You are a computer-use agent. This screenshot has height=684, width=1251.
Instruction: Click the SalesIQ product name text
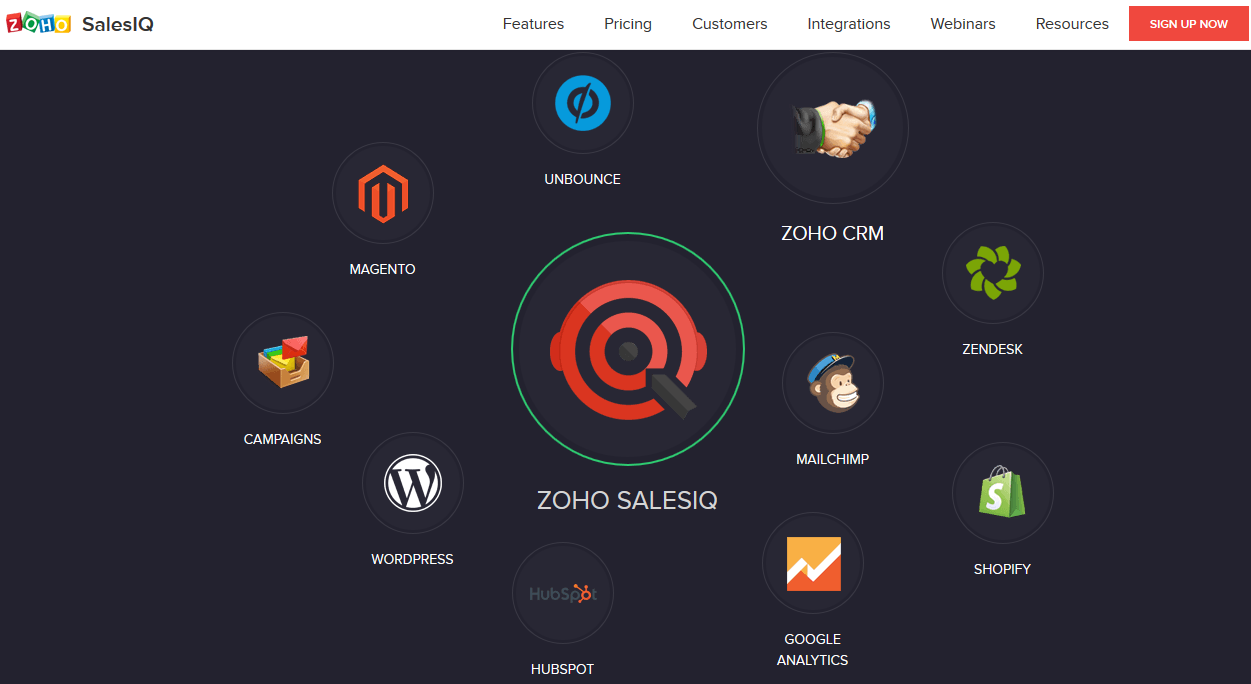(x=118, y=24)
